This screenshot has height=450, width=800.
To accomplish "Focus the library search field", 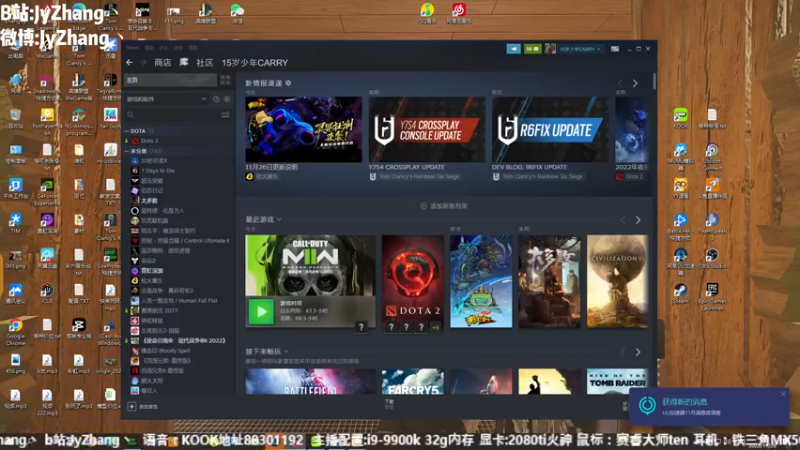I will [171, 115].
